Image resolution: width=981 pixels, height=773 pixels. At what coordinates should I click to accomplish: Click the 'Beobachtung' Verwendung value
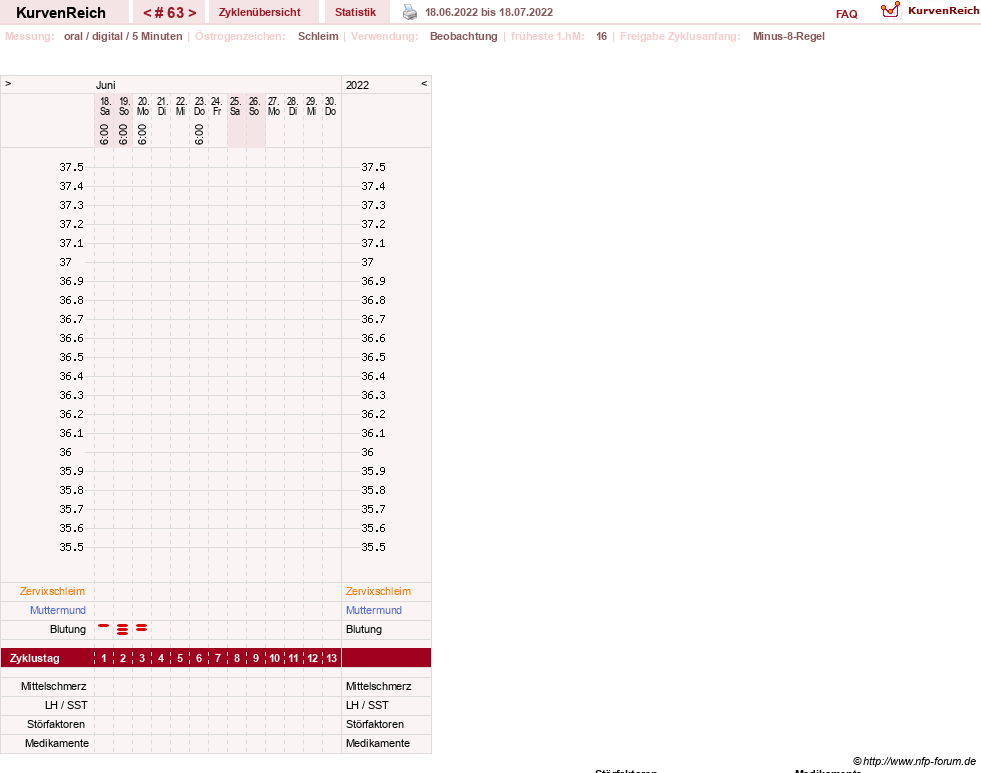(464, 36)
